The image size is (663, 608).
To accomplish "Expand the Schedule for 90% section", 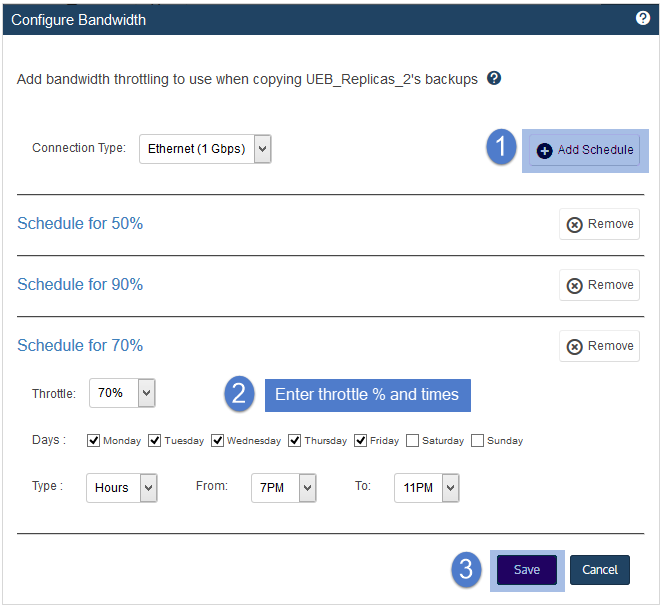I will point(80,285).
